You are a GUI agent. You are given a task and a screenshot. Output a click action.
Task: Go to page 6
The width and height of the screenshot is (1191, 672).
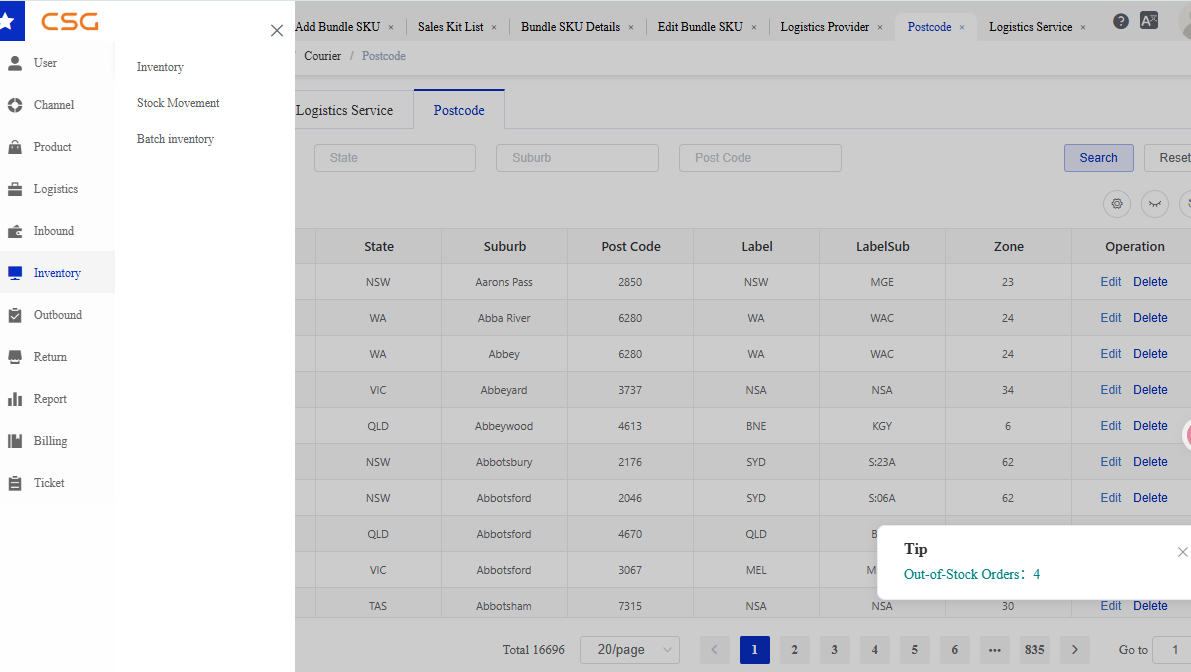[x=955, y=650]
